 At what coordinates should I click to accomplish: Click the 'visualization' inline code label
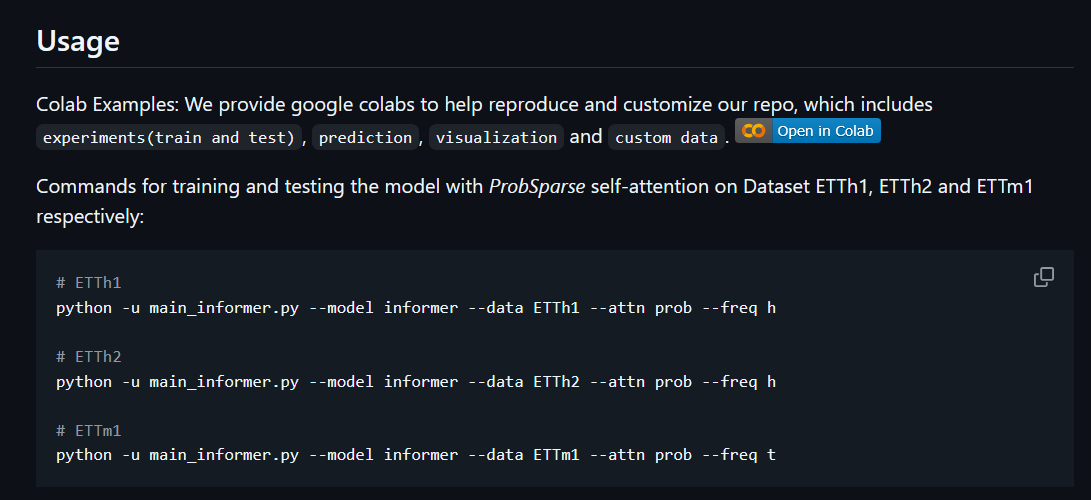(496, 138)
